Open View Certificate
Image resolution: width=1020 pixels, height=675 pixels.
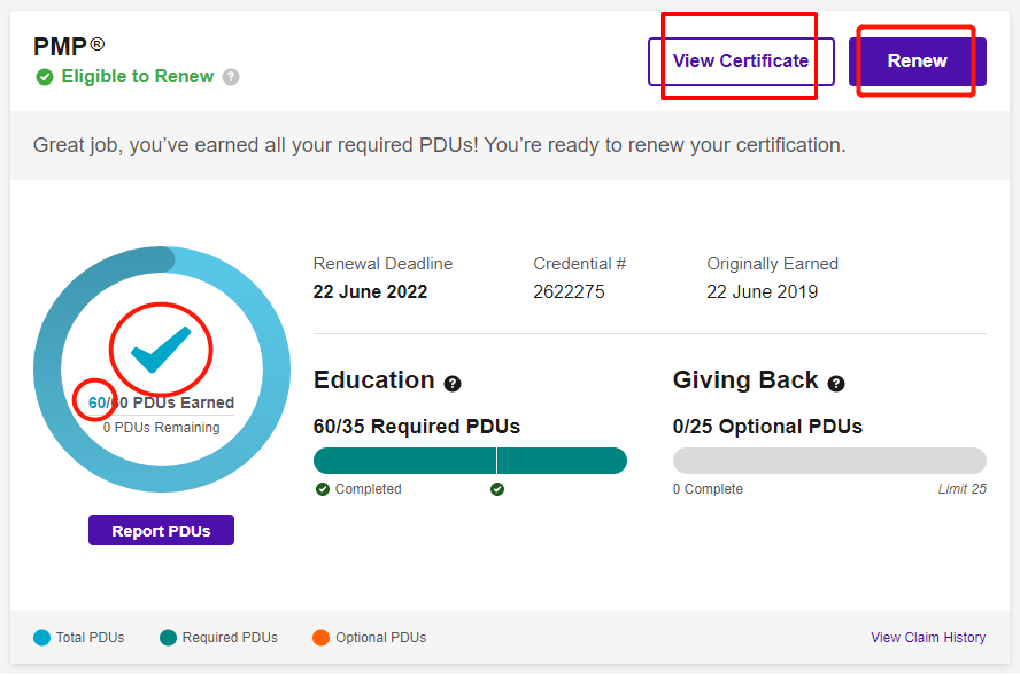click(x=740, y=61)
